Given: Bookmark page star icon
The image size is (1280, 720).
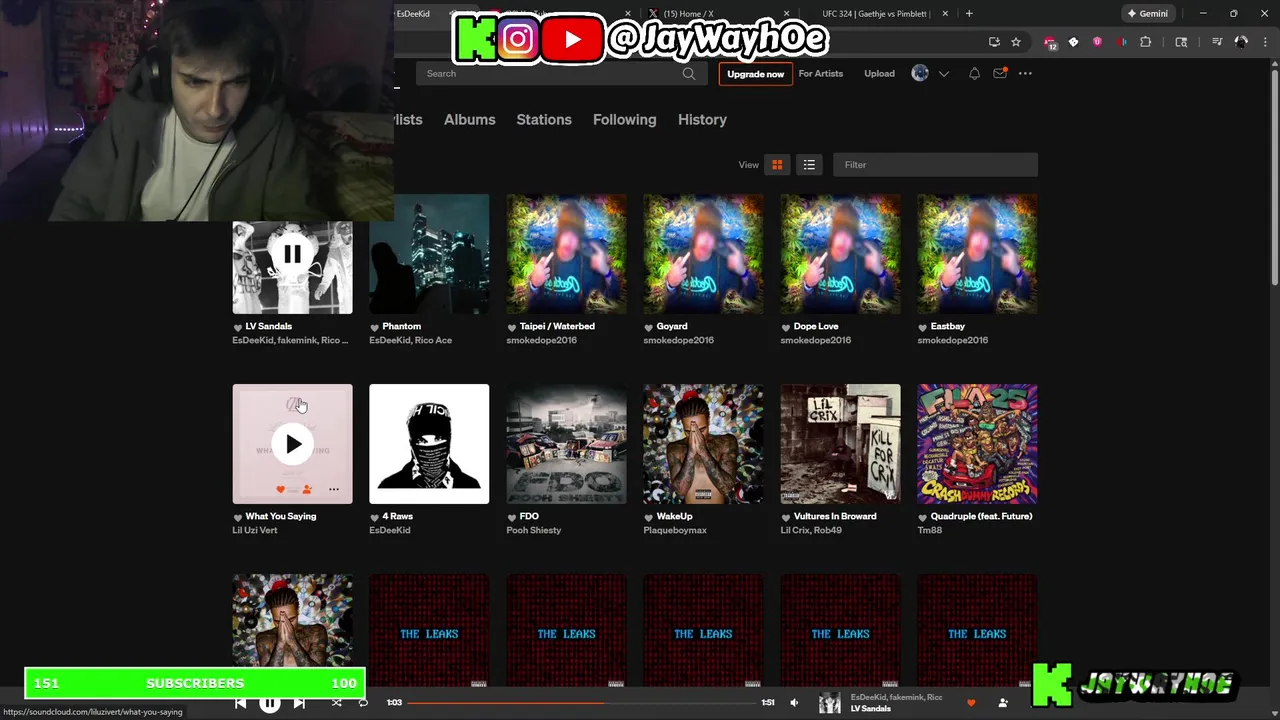Looking at the screenshot, I should coord(1016,42).
